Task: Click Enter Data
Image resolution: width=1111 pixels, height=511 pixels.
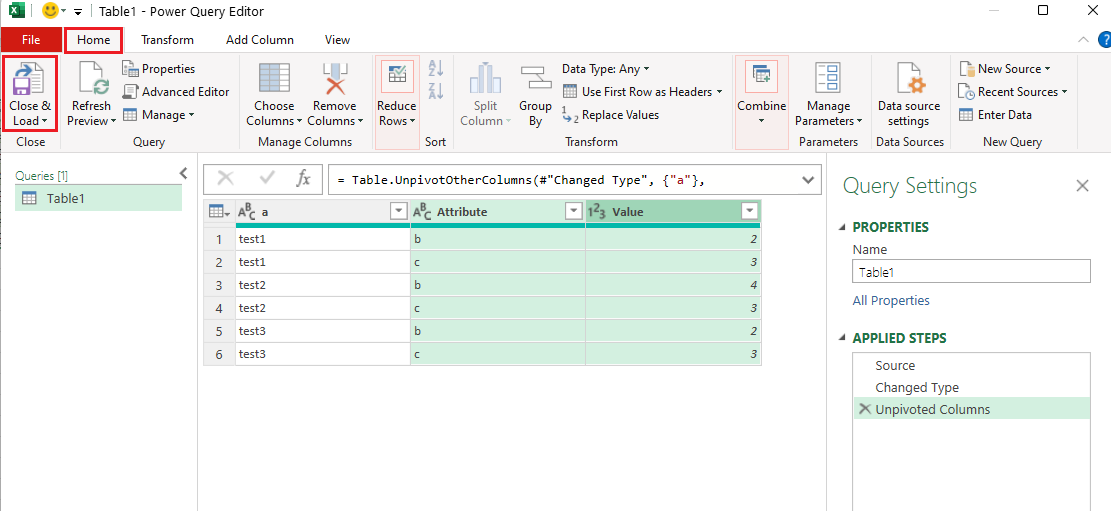Action: coord(996,115)
